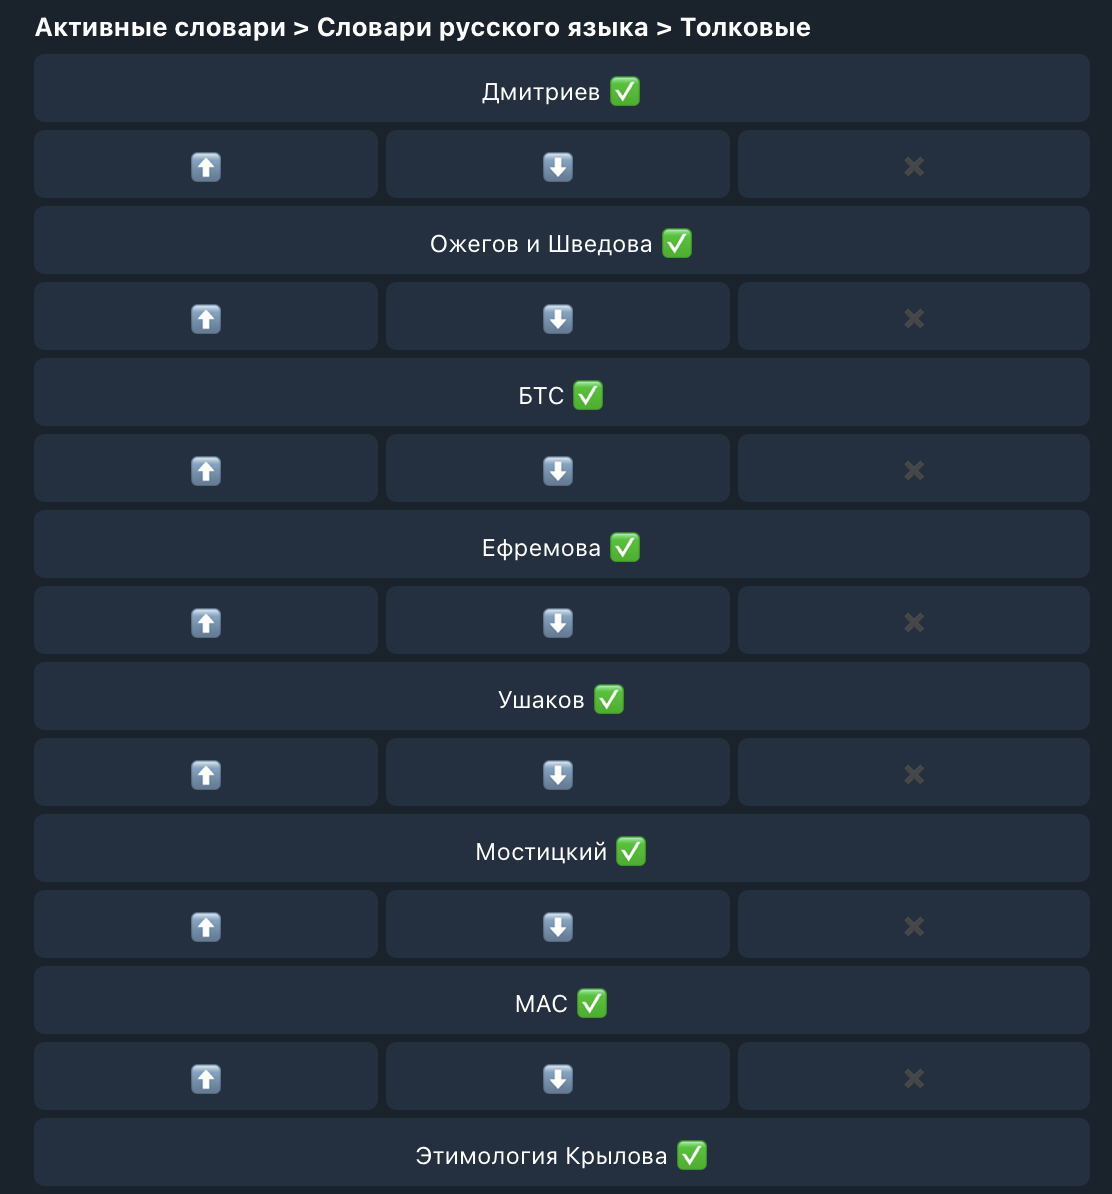Click the Ефремова dictionary button
1112x1194 pixels.
click(561, 548)
